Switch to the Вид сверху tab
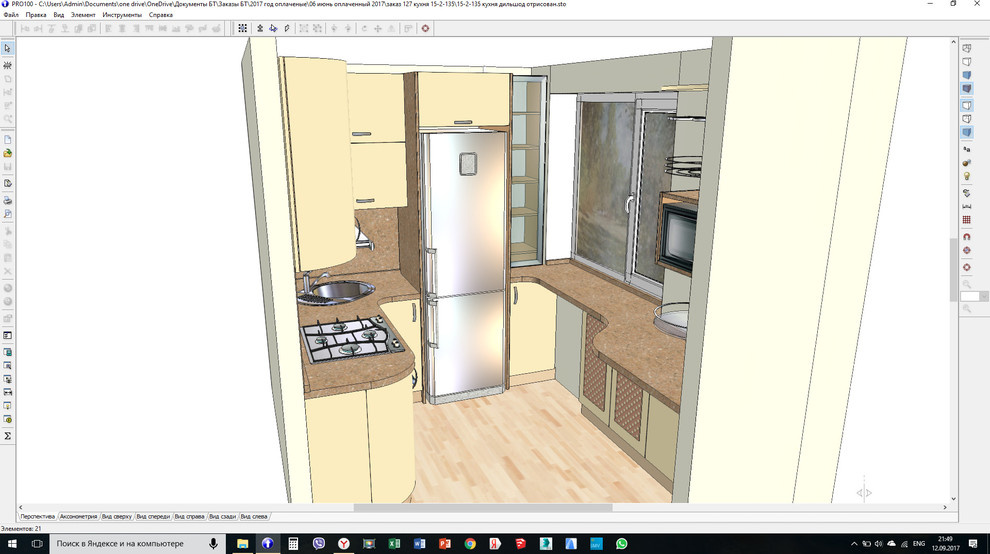Image resolution: width=990 pixels, height=554 pixels. click(x=116, y=517)
